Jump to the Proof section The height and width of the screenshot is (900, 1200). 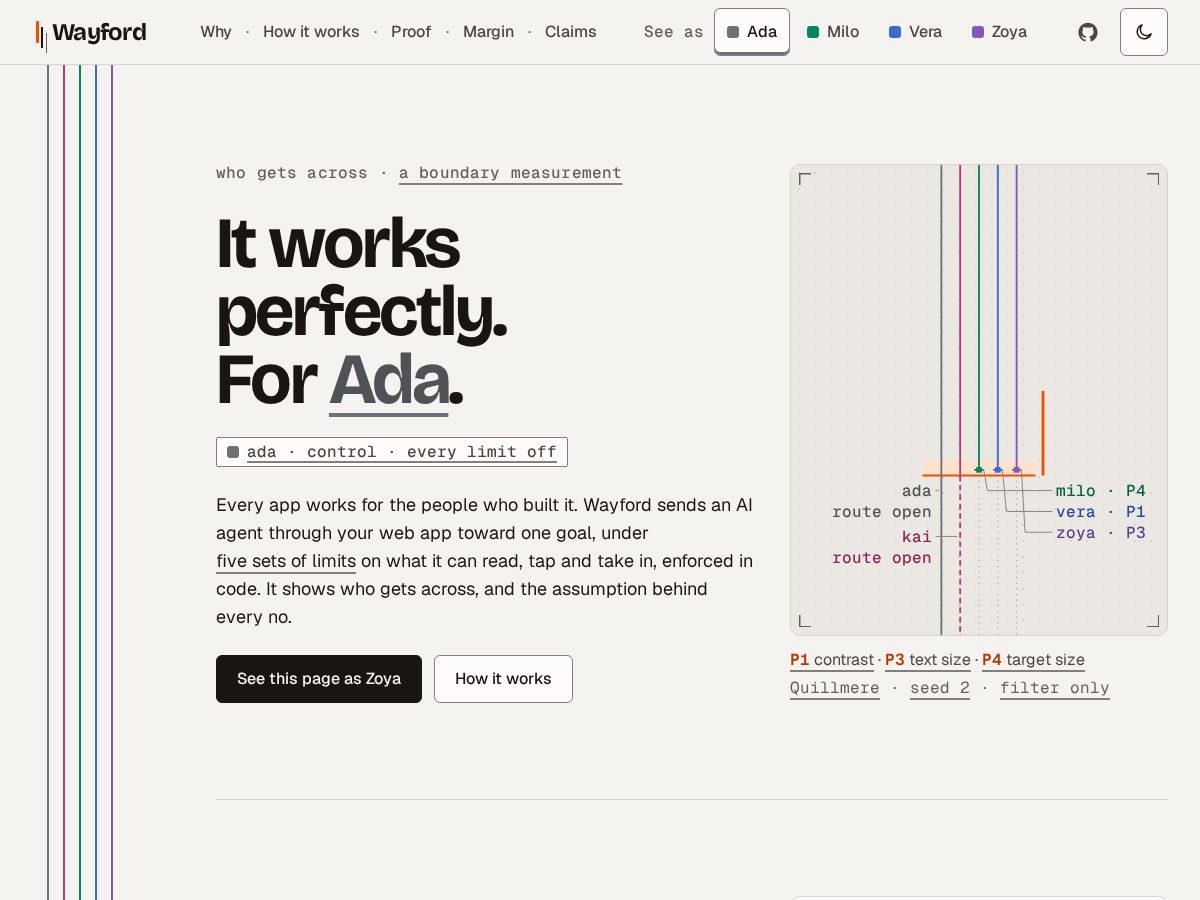pyautogui.click(x=411, y=32)
